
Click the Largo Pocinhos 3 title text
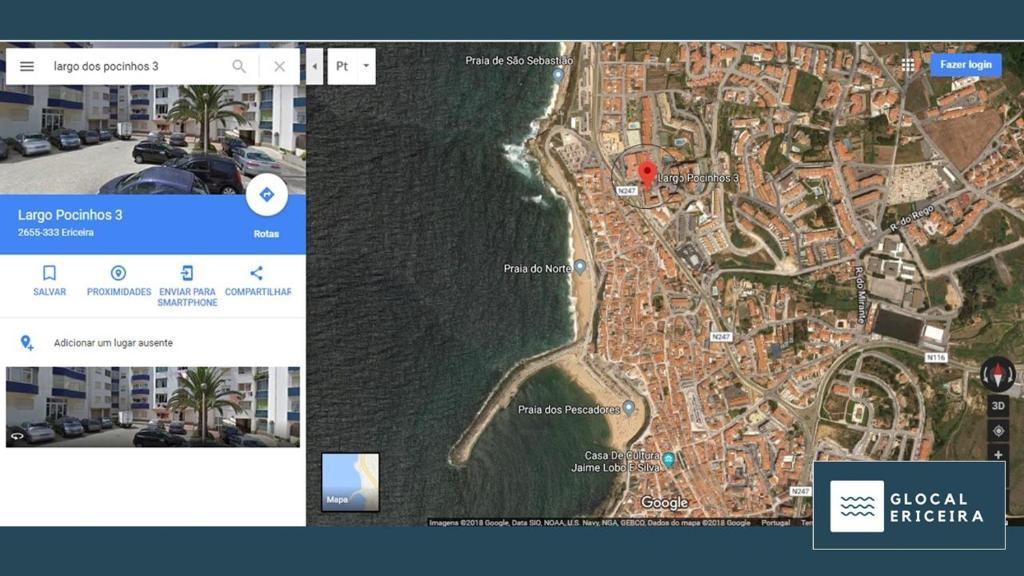70,215
